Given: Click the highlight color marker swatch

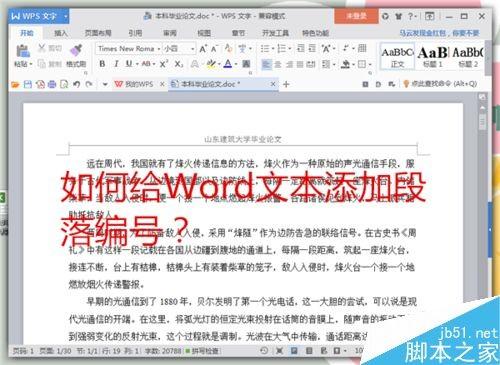Looking at the screenshot, I should [x=211, y=64].
